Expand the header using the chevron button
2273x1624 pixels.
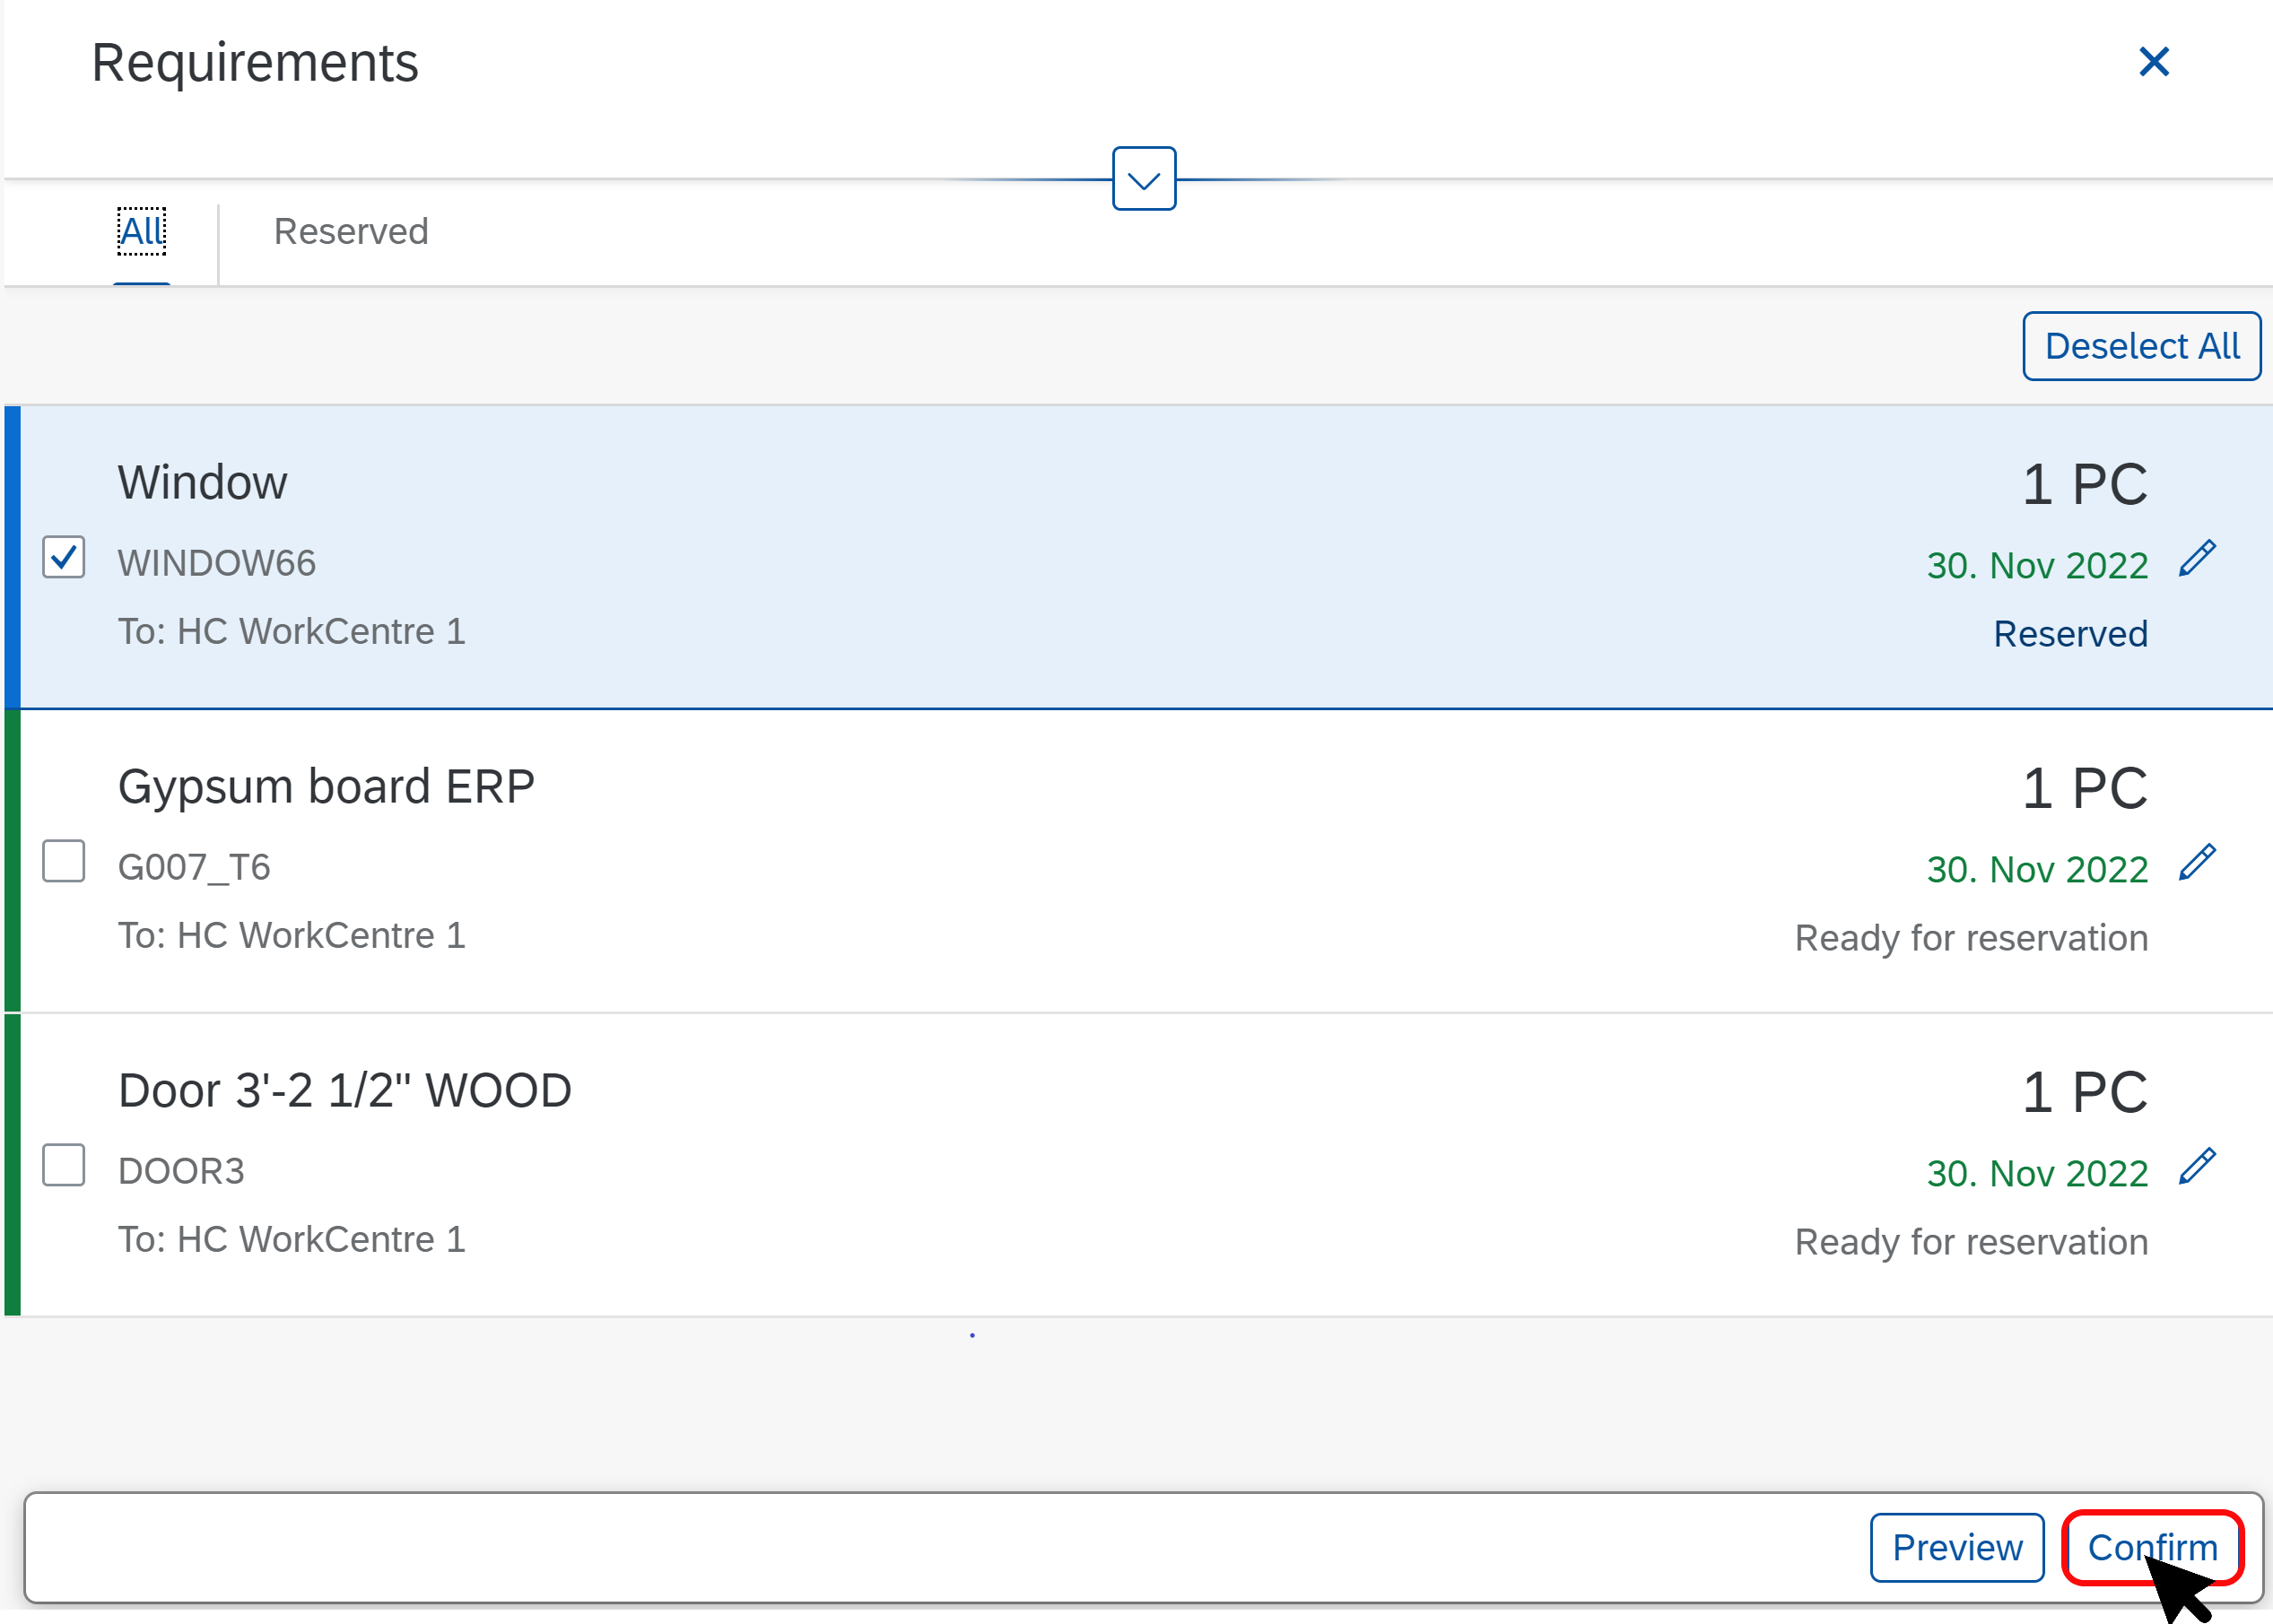tap(1144, 179)
